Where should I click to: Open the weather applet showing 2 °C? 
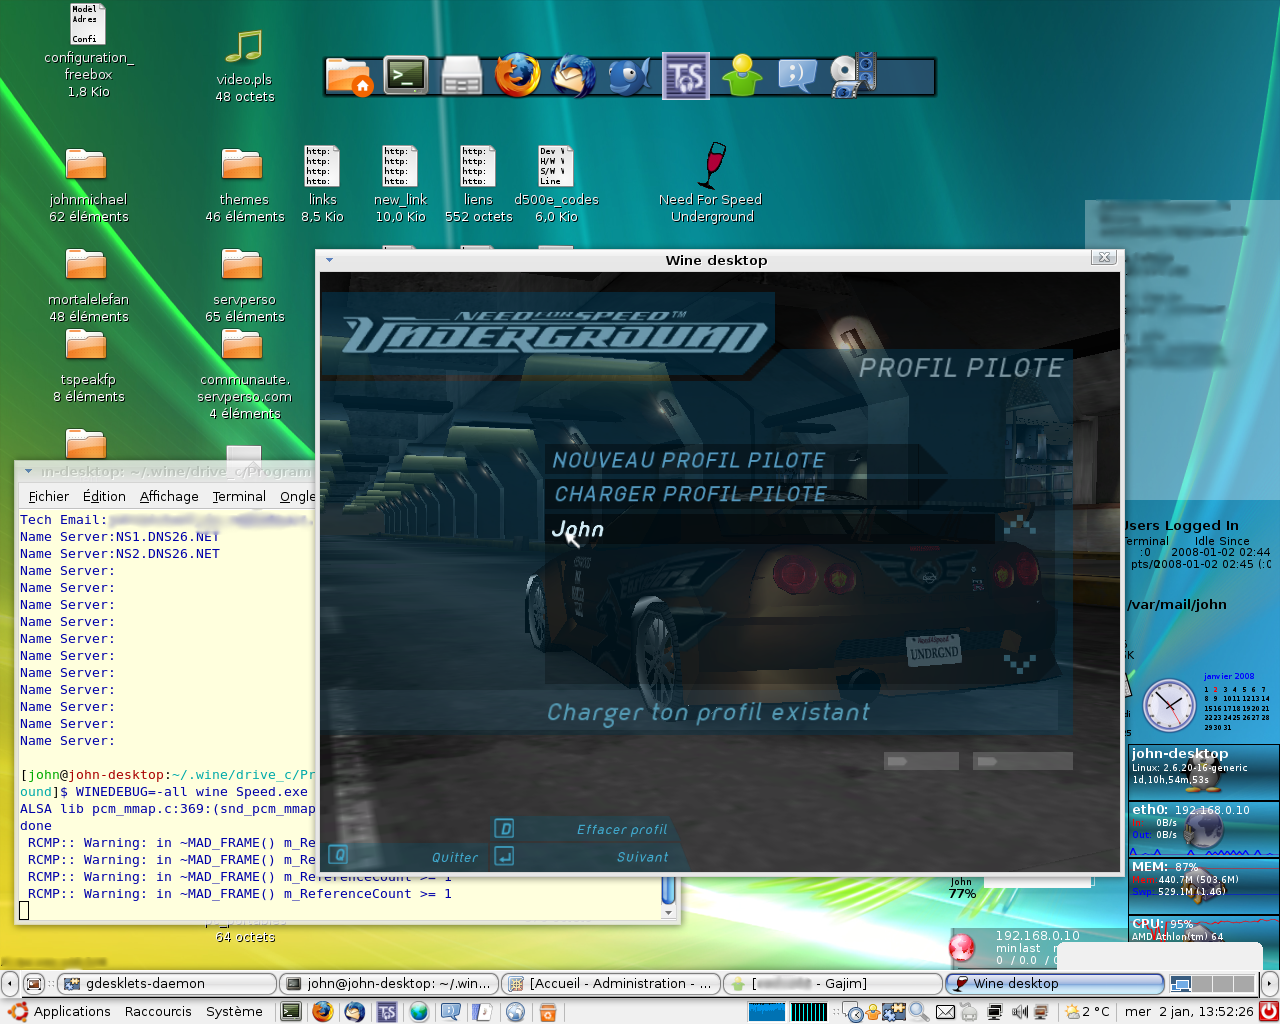(1088, 1012)
